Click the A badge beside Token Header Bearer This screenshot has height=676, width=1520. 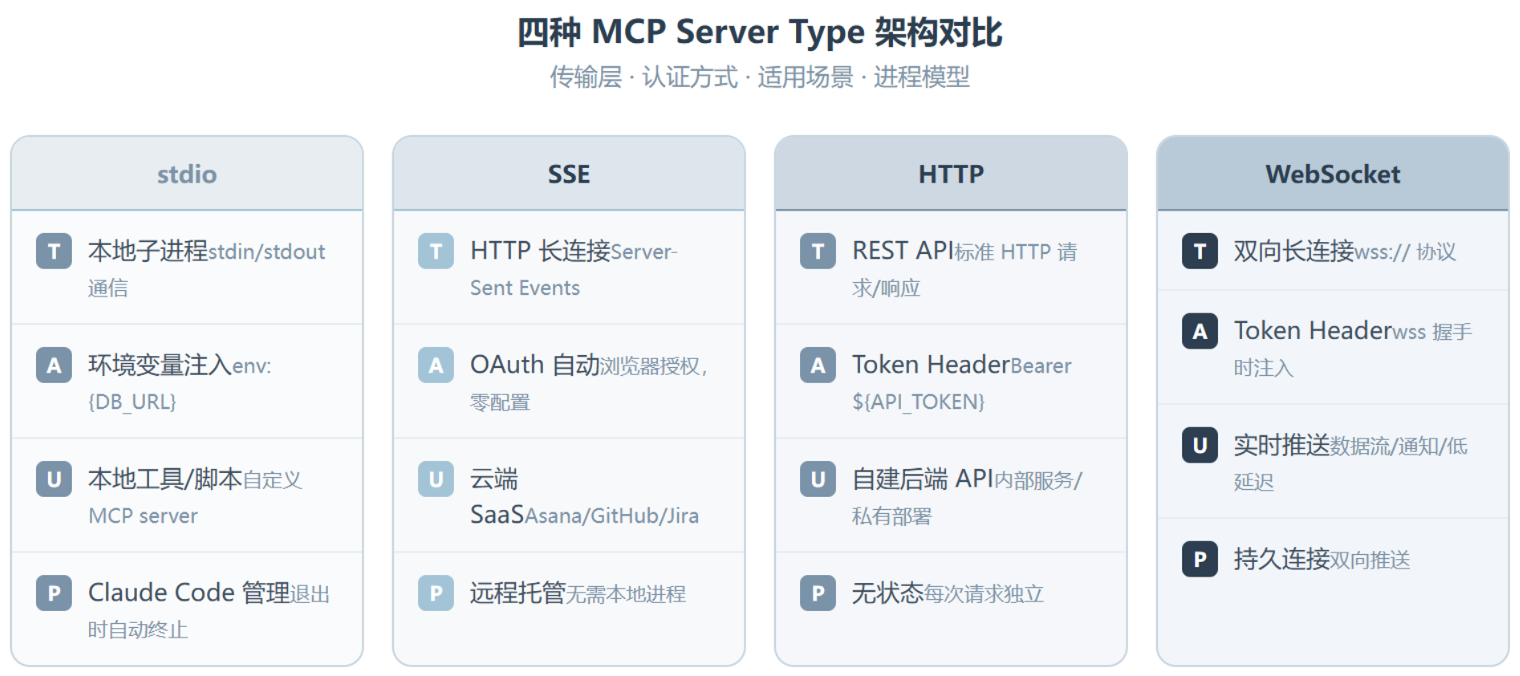pos(818,365)
